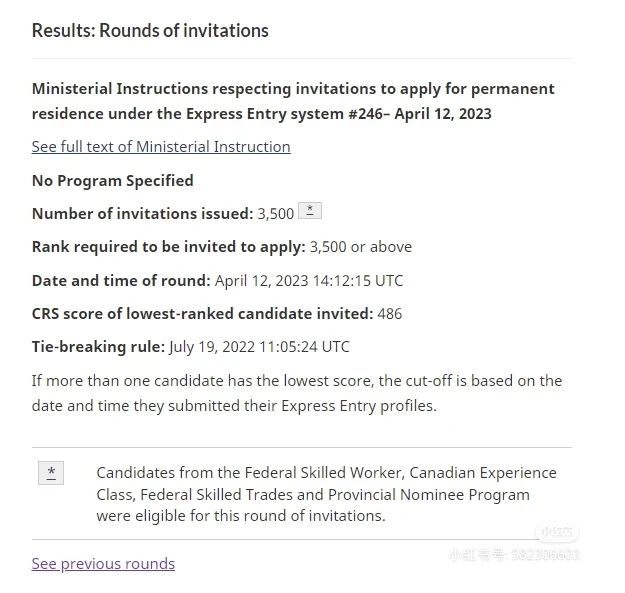Click the asterisk marker in footnote section
625x593 pixels.
[x=51, y=473]
